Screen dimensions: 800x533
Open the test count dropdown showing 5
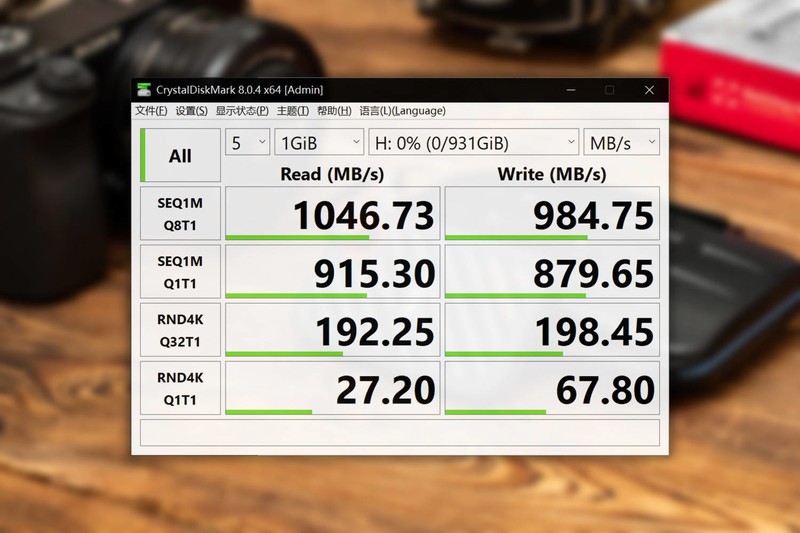pyautogui.click(x=247, y=142)
